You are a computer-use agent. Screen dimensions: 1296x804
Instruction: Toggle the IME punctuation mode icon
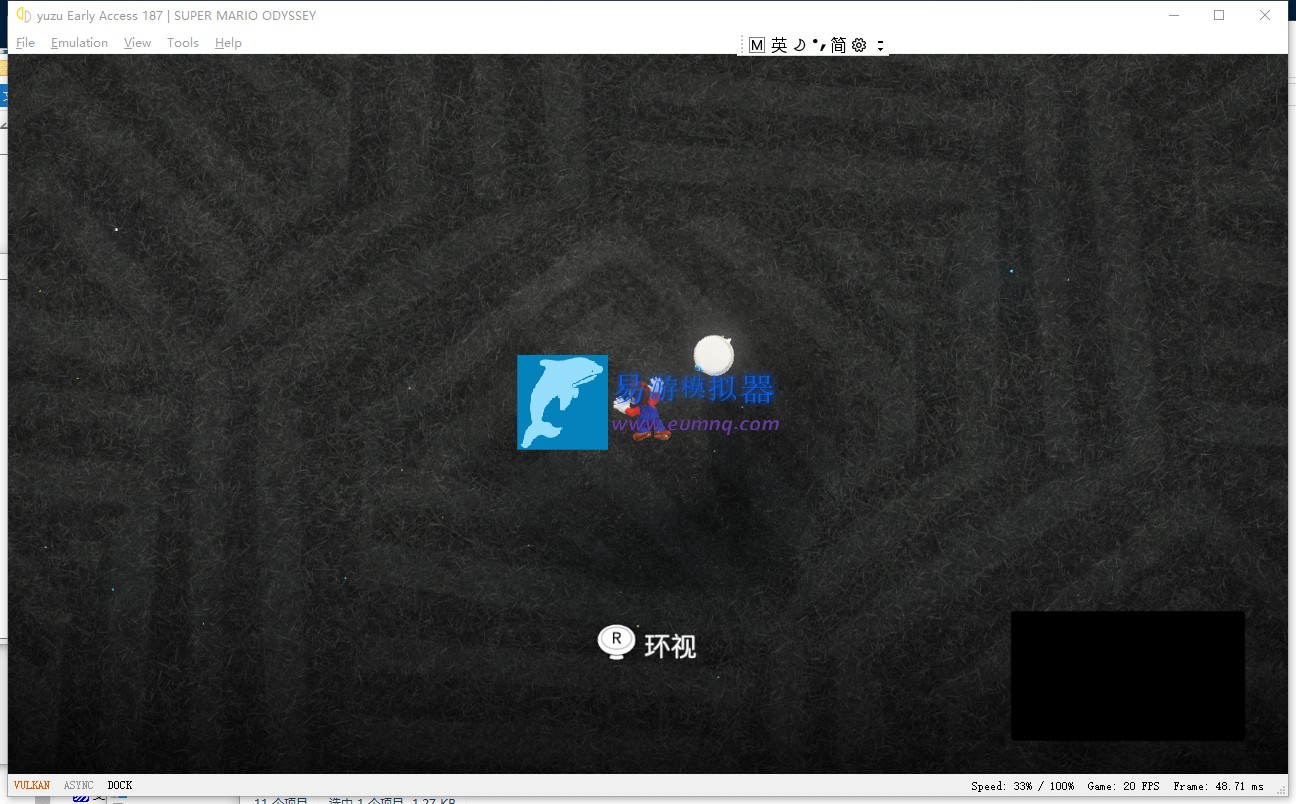[x=819, y=45]
